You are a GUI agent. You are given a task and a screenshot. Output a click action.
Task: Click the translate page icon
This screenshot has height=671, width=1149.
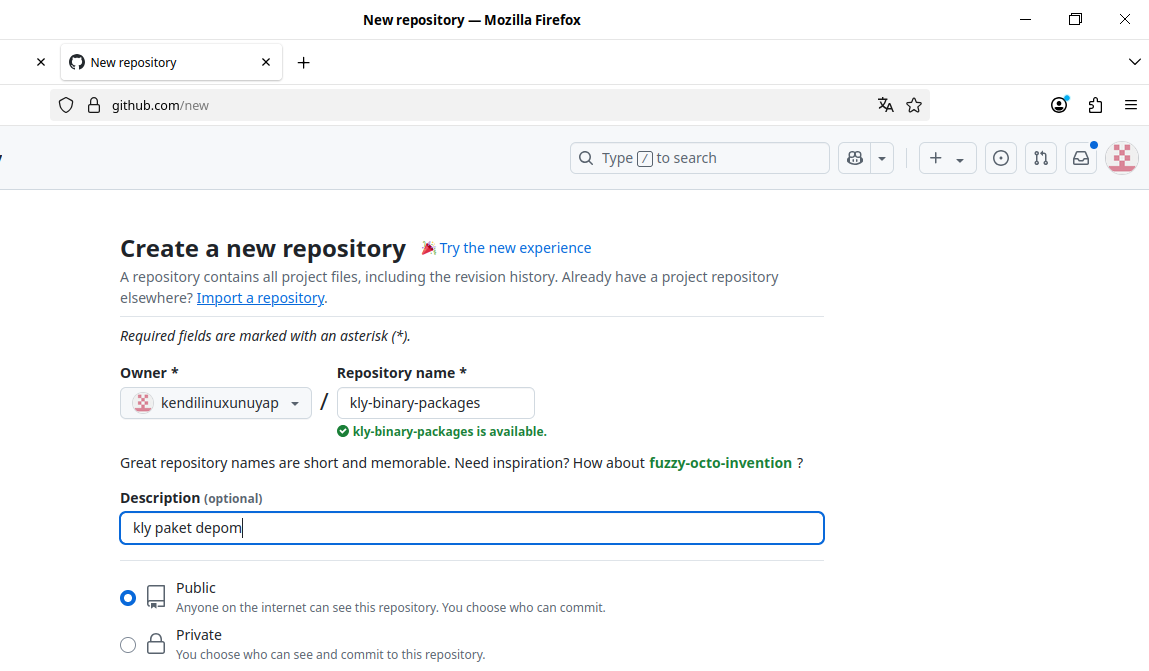point(885,105)
